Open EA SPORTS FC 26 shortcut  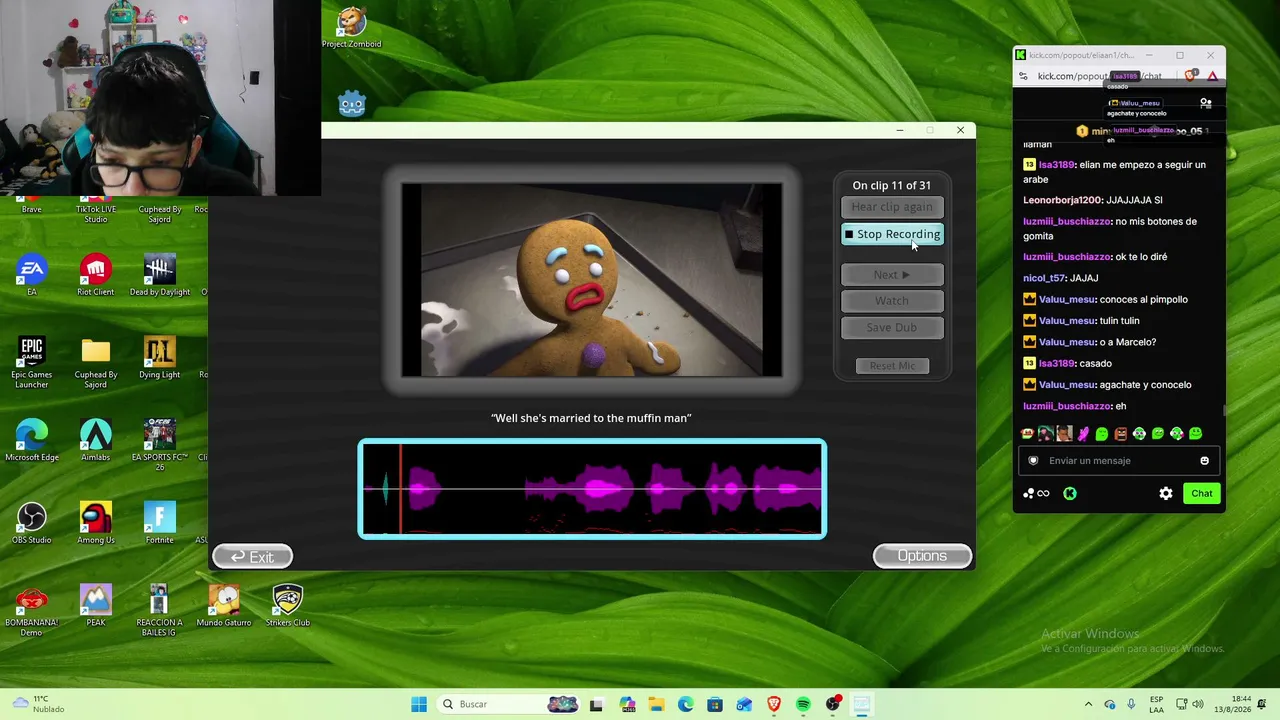(x=160, y=444)
